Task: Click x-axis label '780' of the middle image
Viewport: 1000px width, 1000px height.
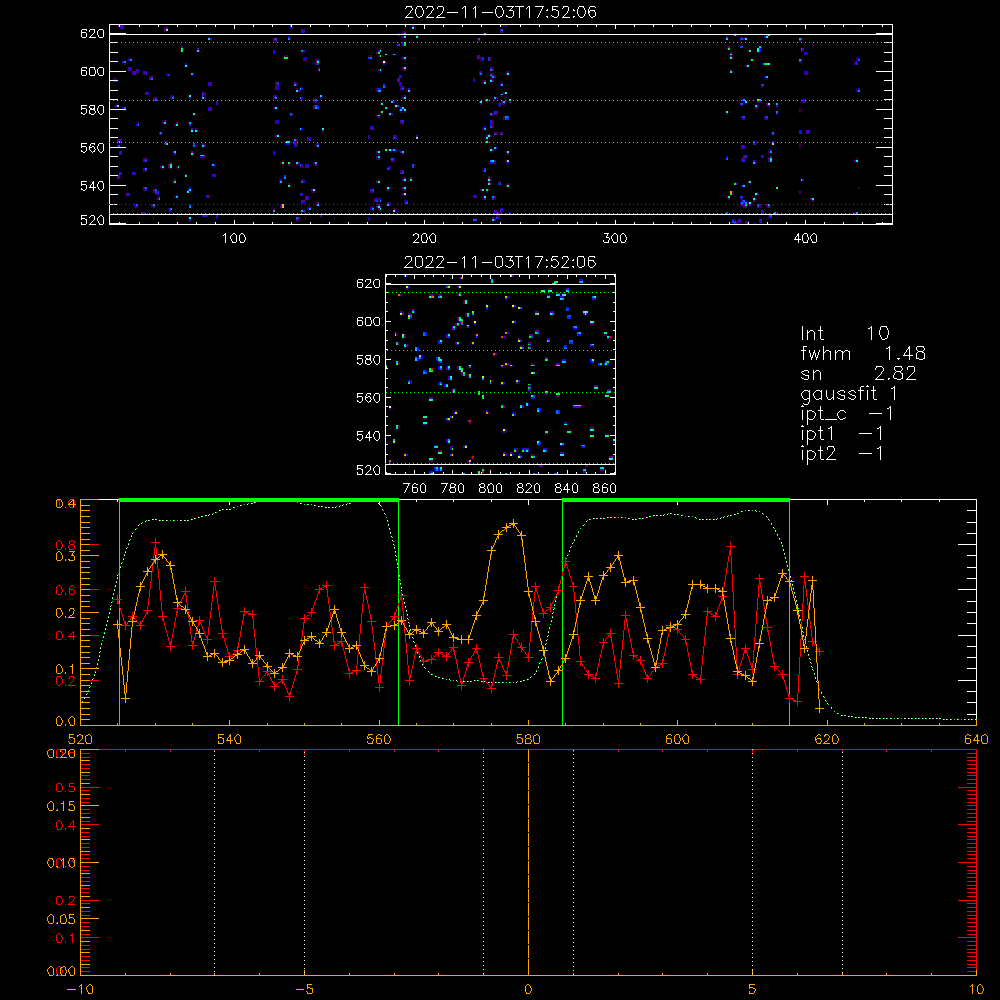Action: tap(453, 489)
